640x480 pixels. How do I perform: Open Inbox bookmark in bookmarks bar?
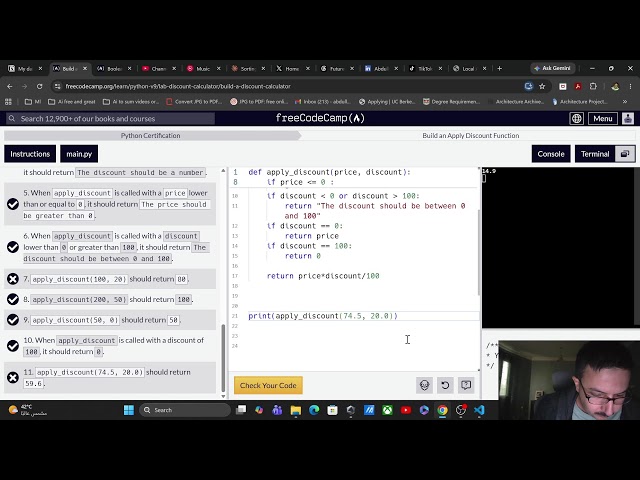(322, 102)
